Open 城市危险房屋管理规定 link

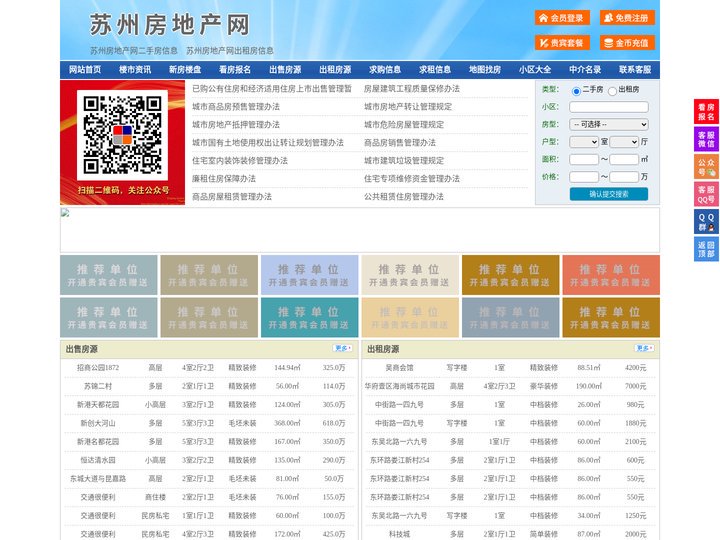tap(404, 124)
